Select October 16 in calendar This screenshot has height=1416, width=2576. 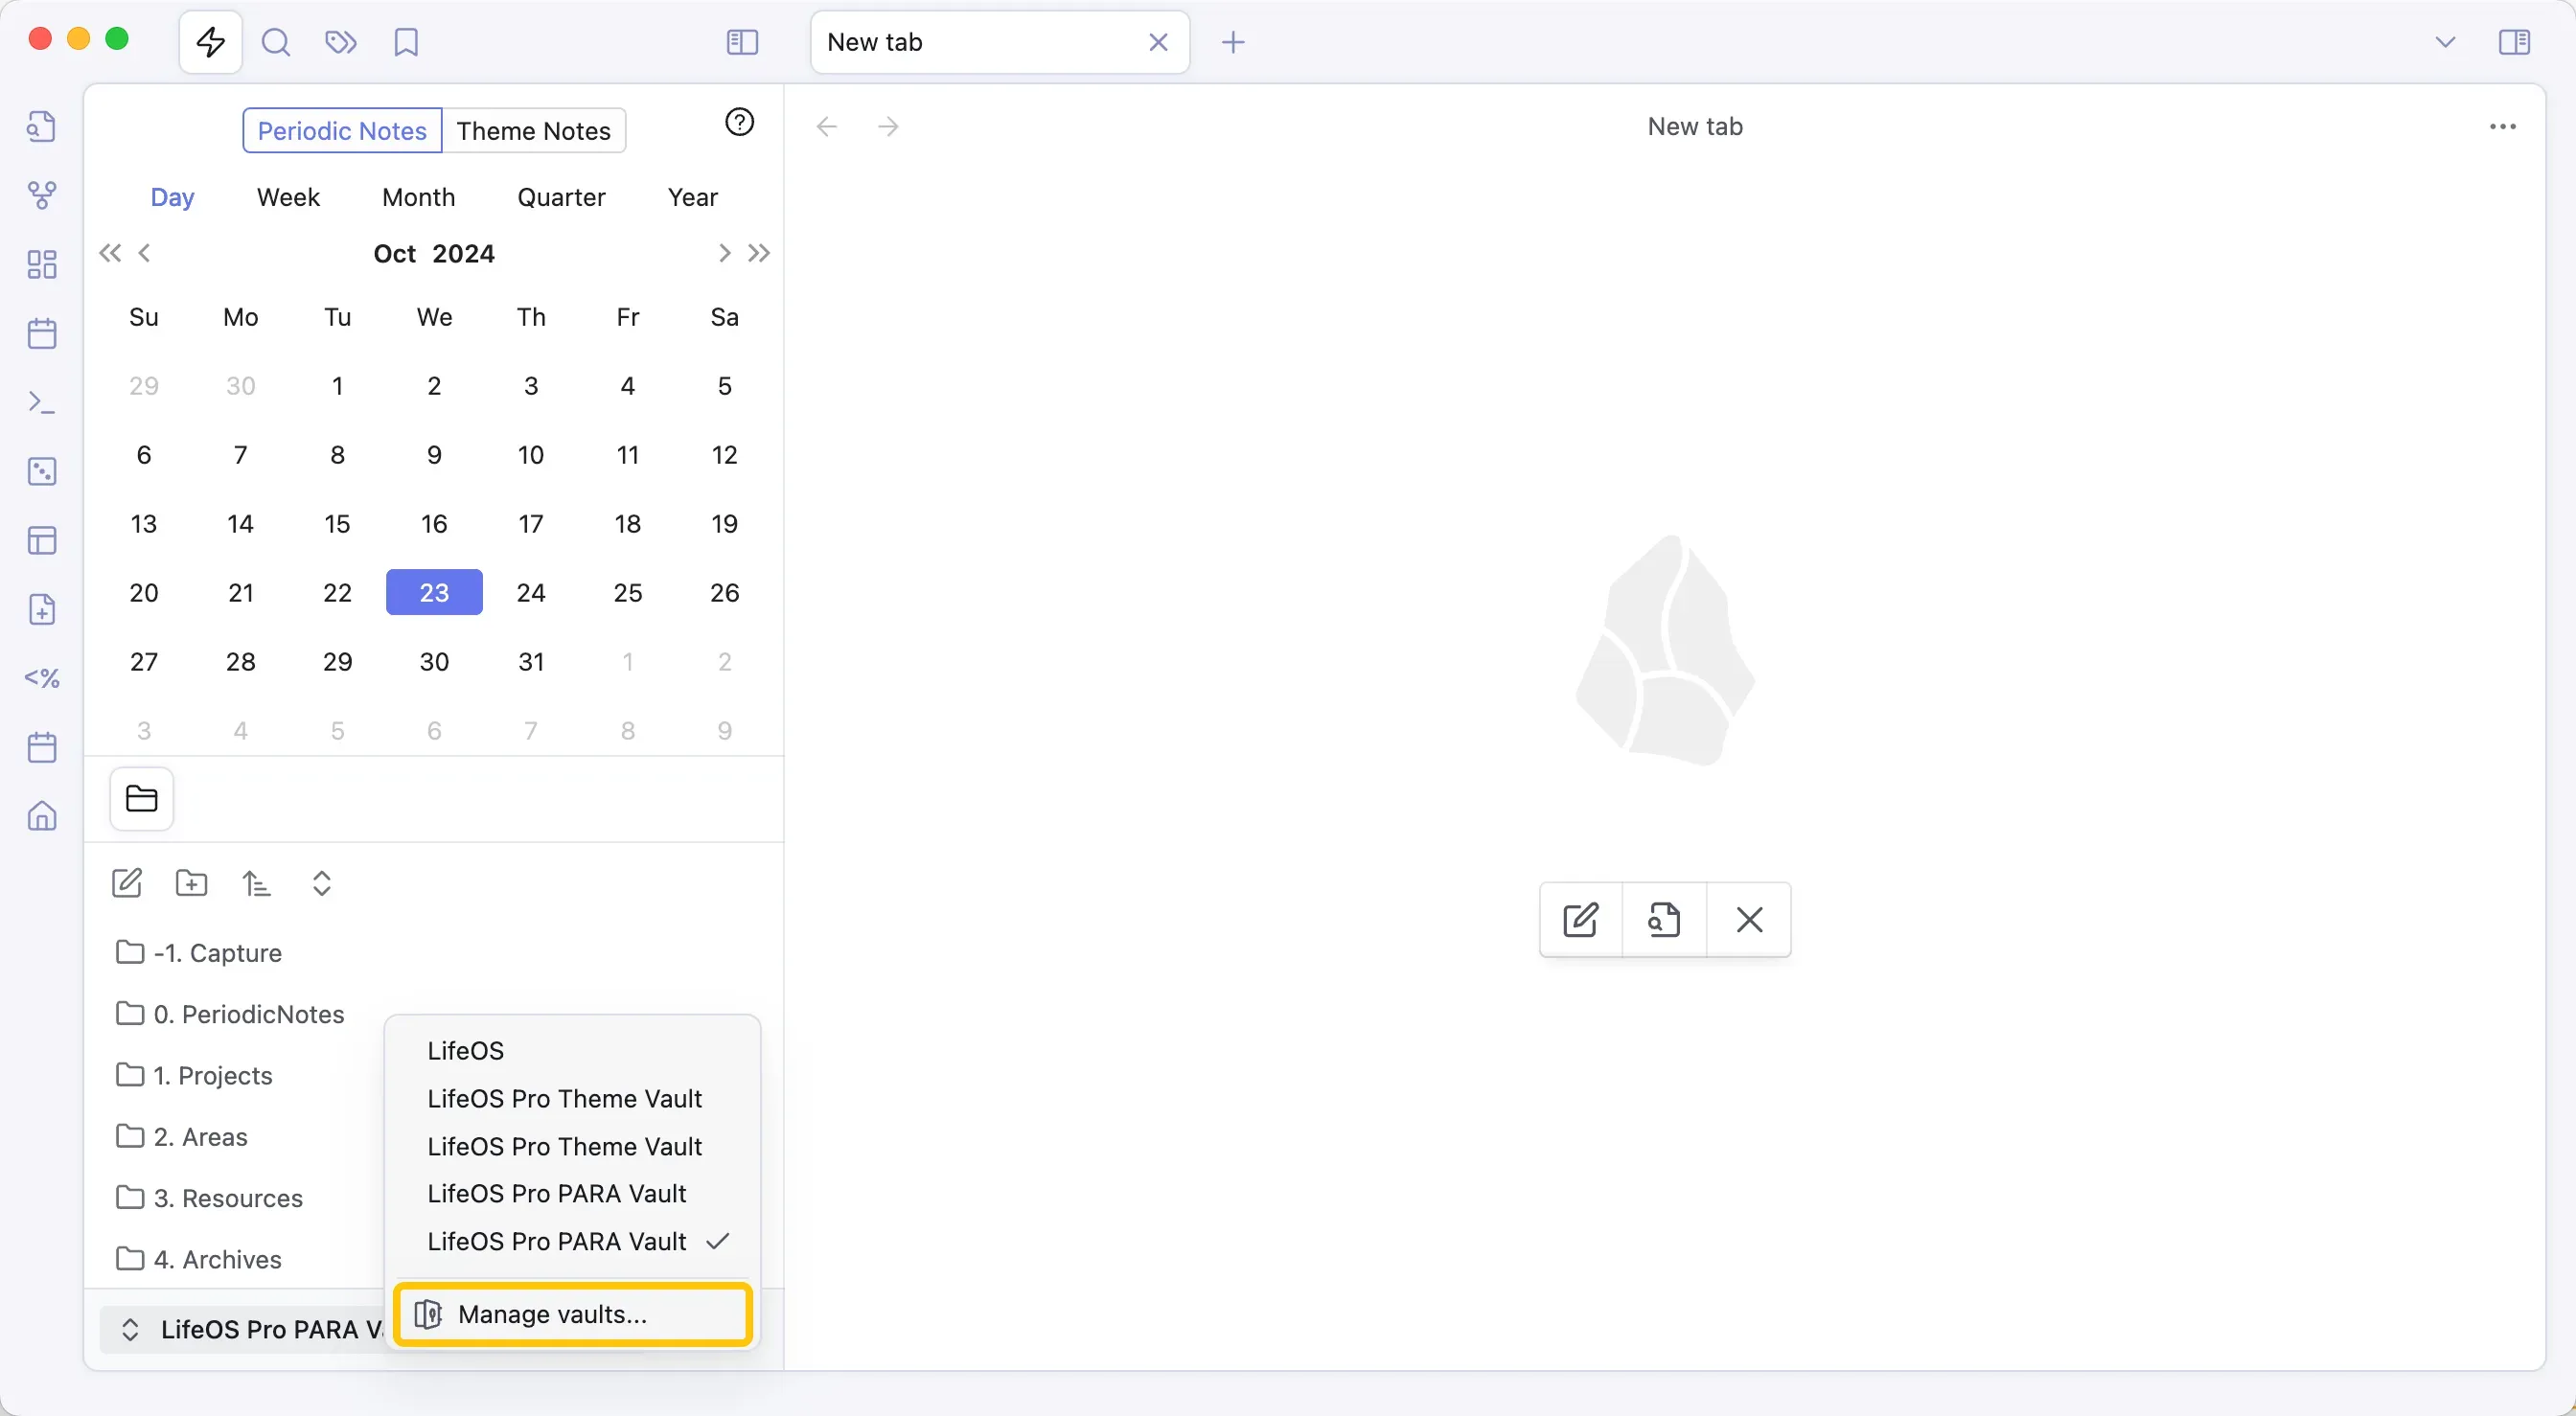pyautogui.click(x=434, y=523)
